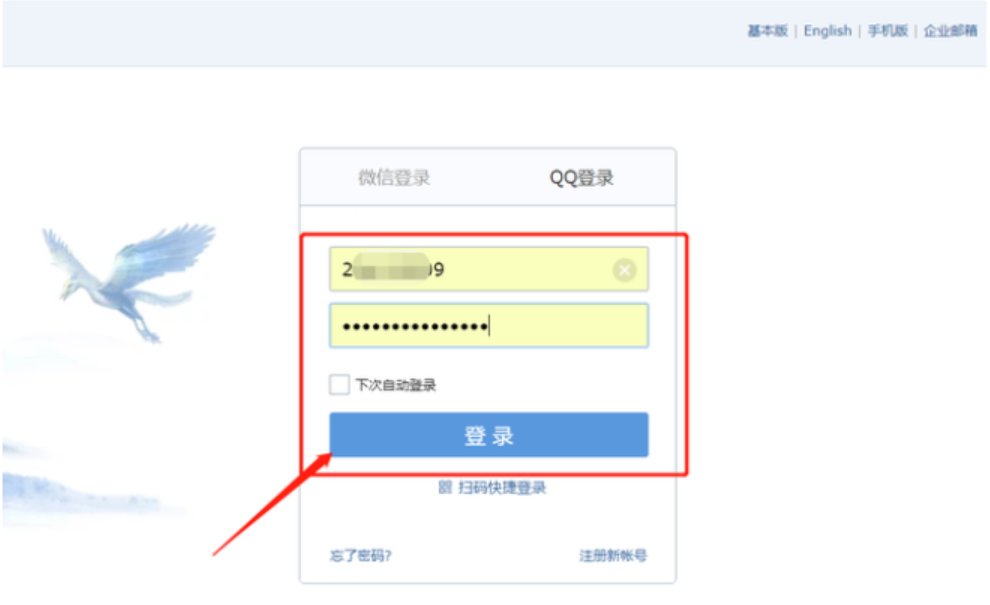Click the partially blurred account number text
The height and width of the screenshot is (605, 990).
coord(393,270)
